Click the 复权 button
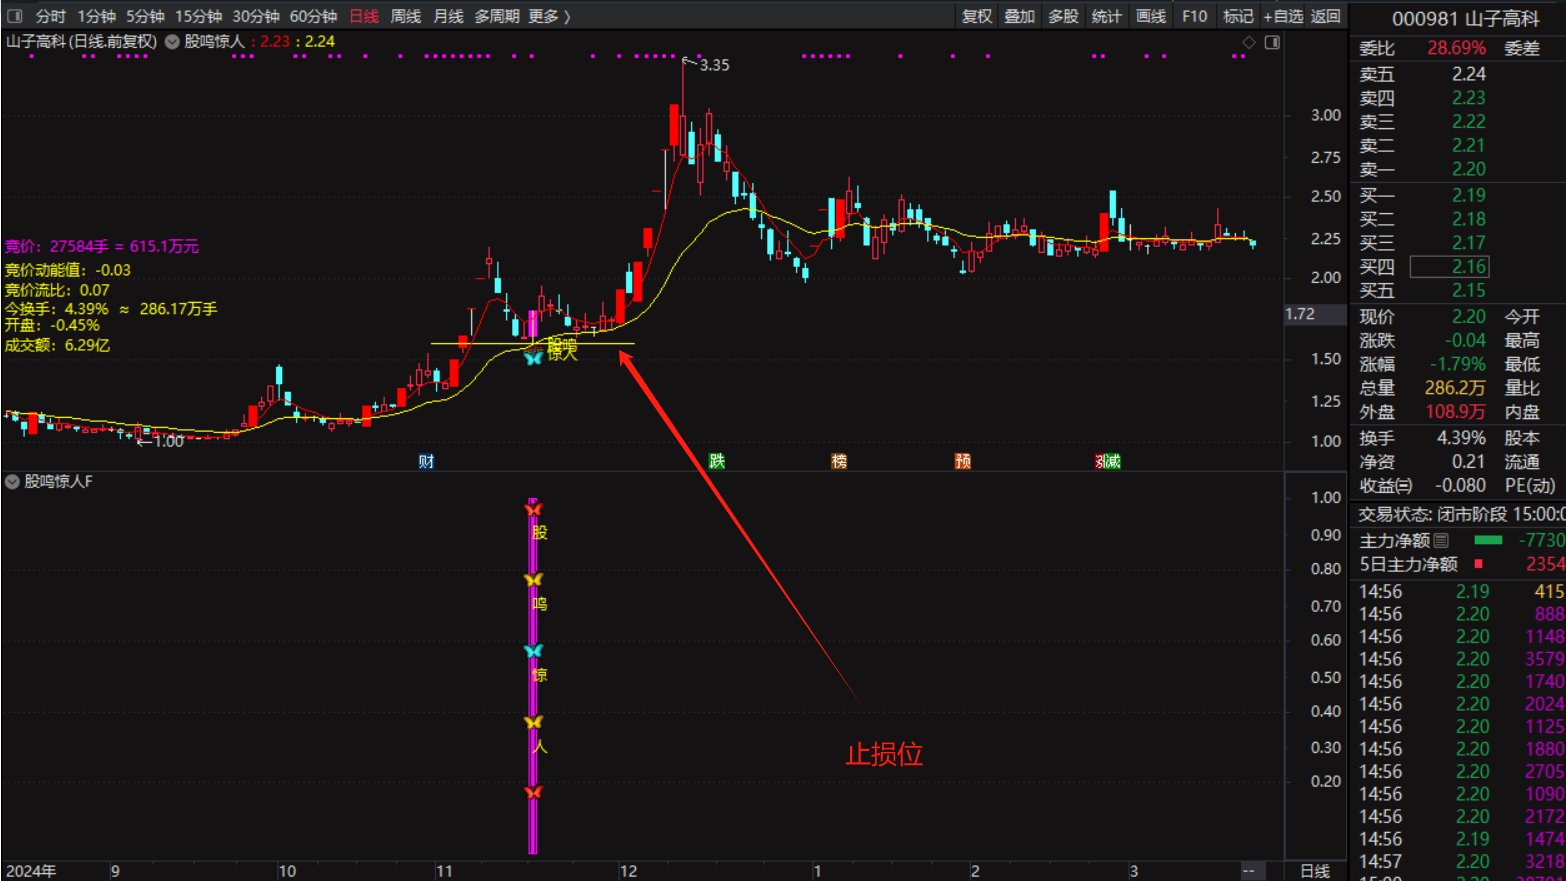The height and width of the screenshot is (881, 1566). (x=977, y=16)
